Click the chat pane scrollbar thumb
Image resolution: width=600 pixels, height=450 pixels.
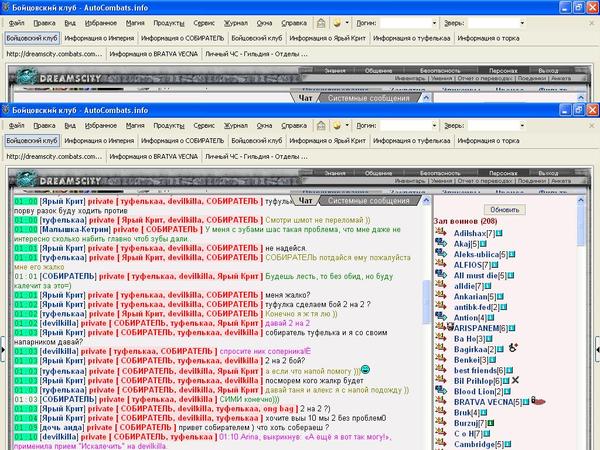click(x=426, y=302)
